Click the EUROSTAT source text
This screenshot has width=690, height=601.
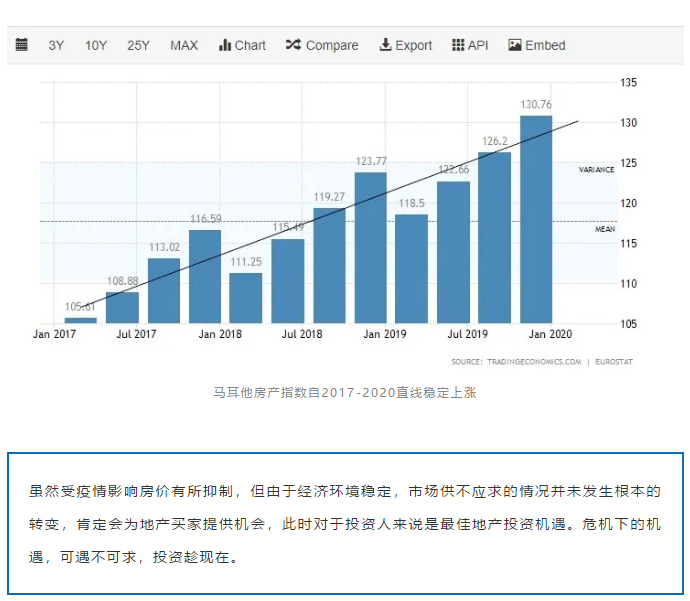point(614,362)
